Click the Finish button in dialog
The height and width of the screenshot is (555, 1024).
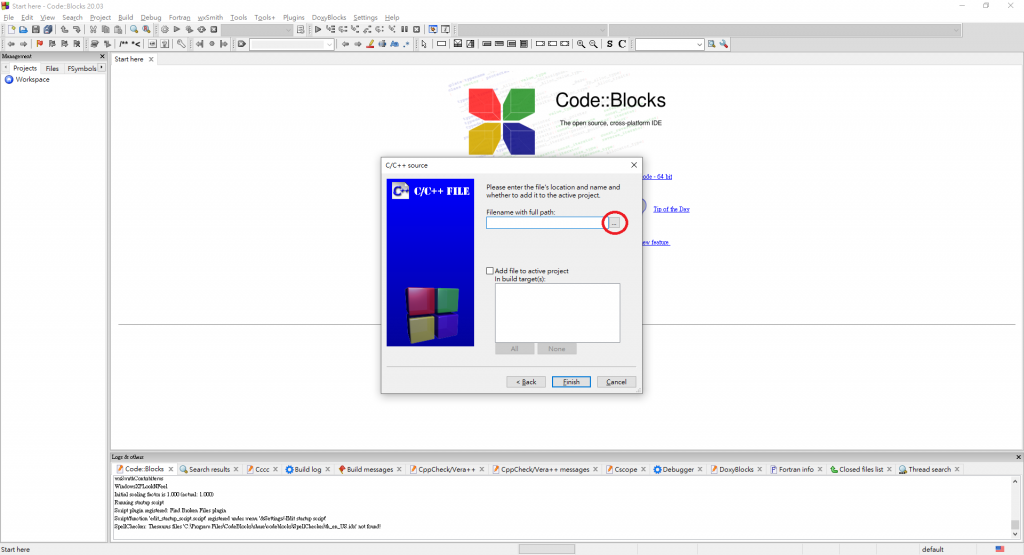(x=571, y=382)
